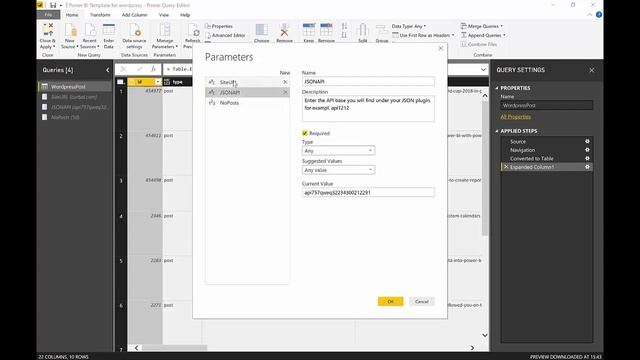The image size is (640, 360).
Task: Click the Remove Rows ribbon icon
Action: click(x=326, y=30)
